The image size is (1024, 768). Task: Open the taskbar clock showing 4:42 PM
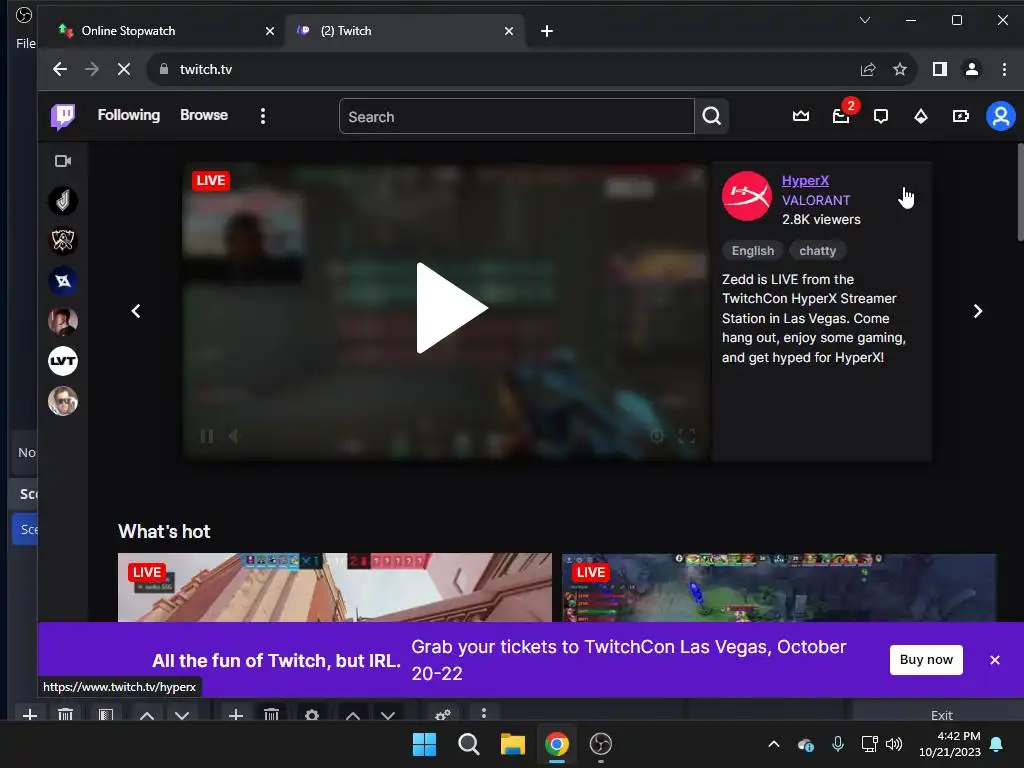point(950,744)
